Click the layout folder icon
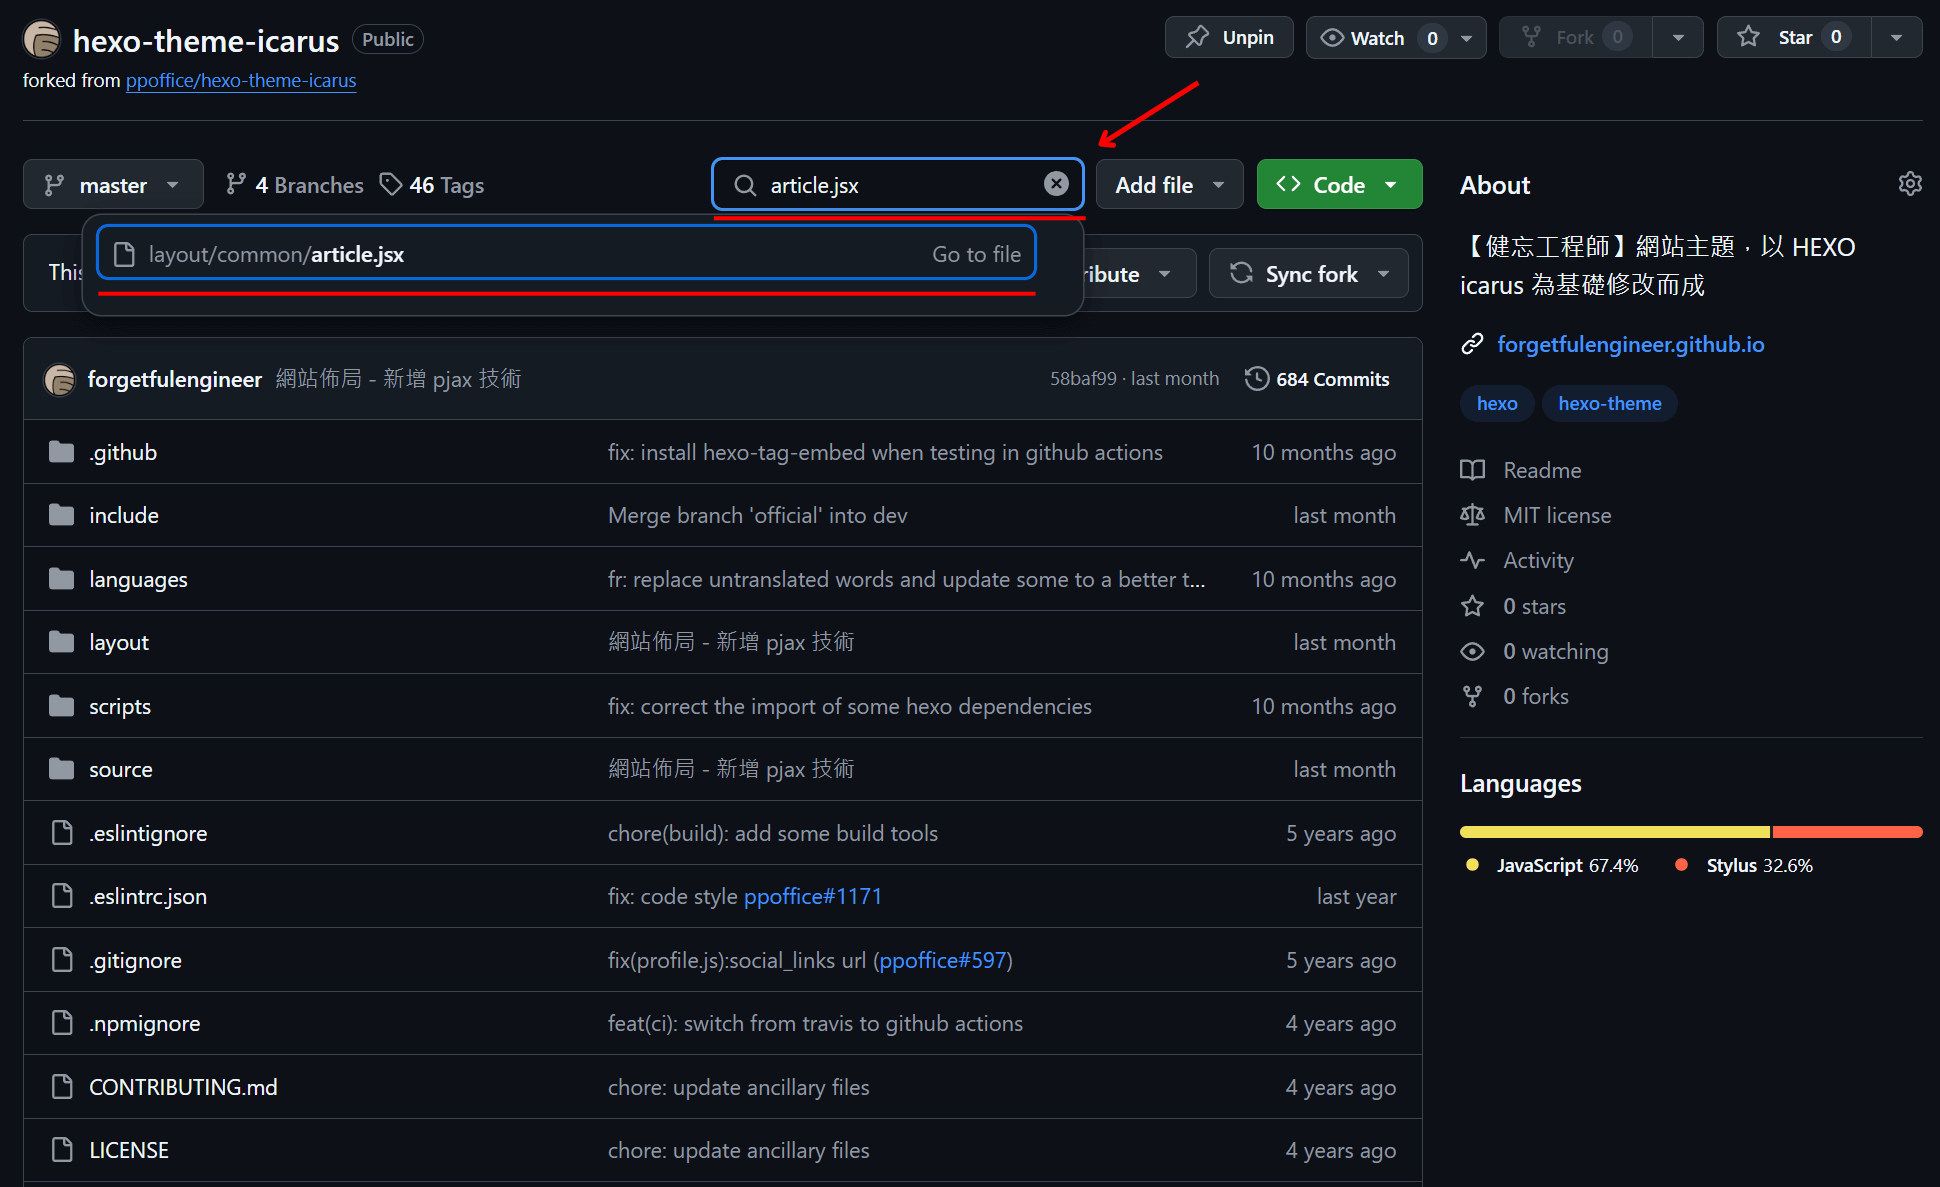The height and width of the screenshot is (1187, 1940). click(62, 642)
